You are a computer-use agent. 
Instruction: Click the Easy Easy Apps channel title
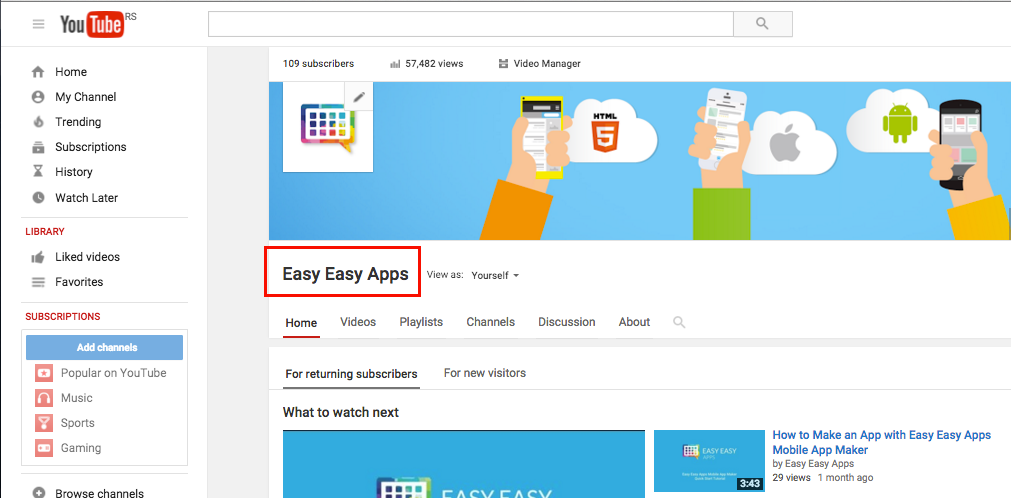click(346, 274)
